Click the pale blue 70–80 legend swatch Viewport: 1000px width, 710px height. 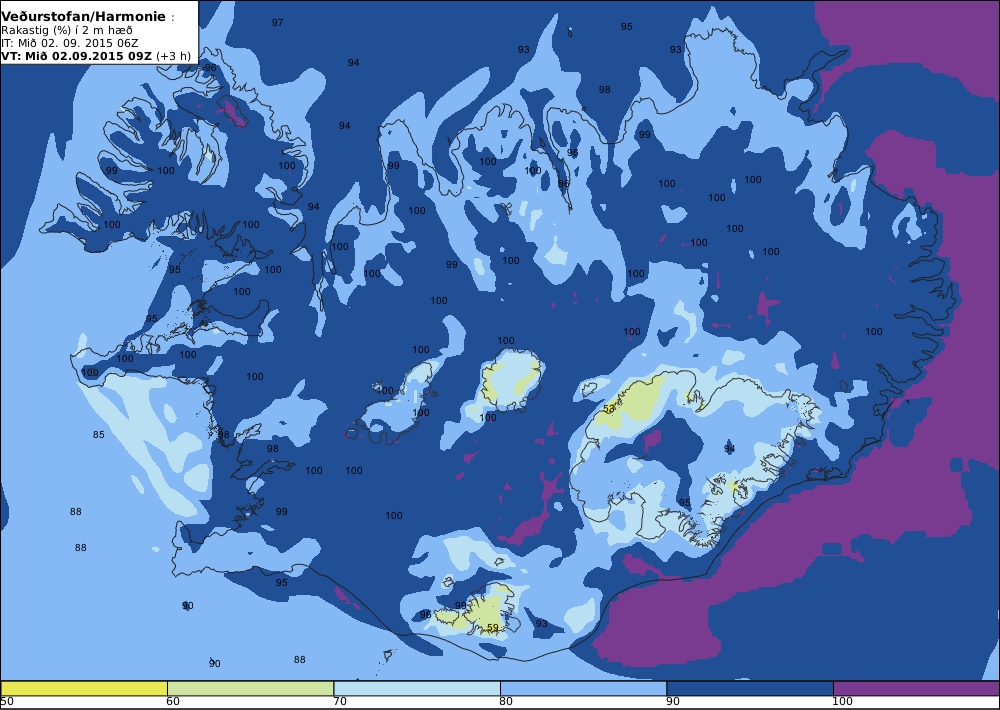coord(417,688)
